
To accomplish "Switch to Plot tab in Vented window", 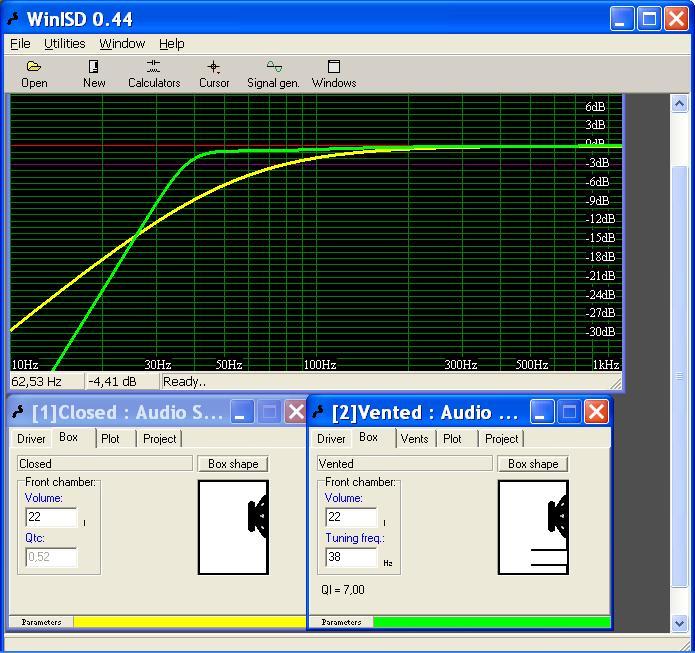I will (452, 439).
